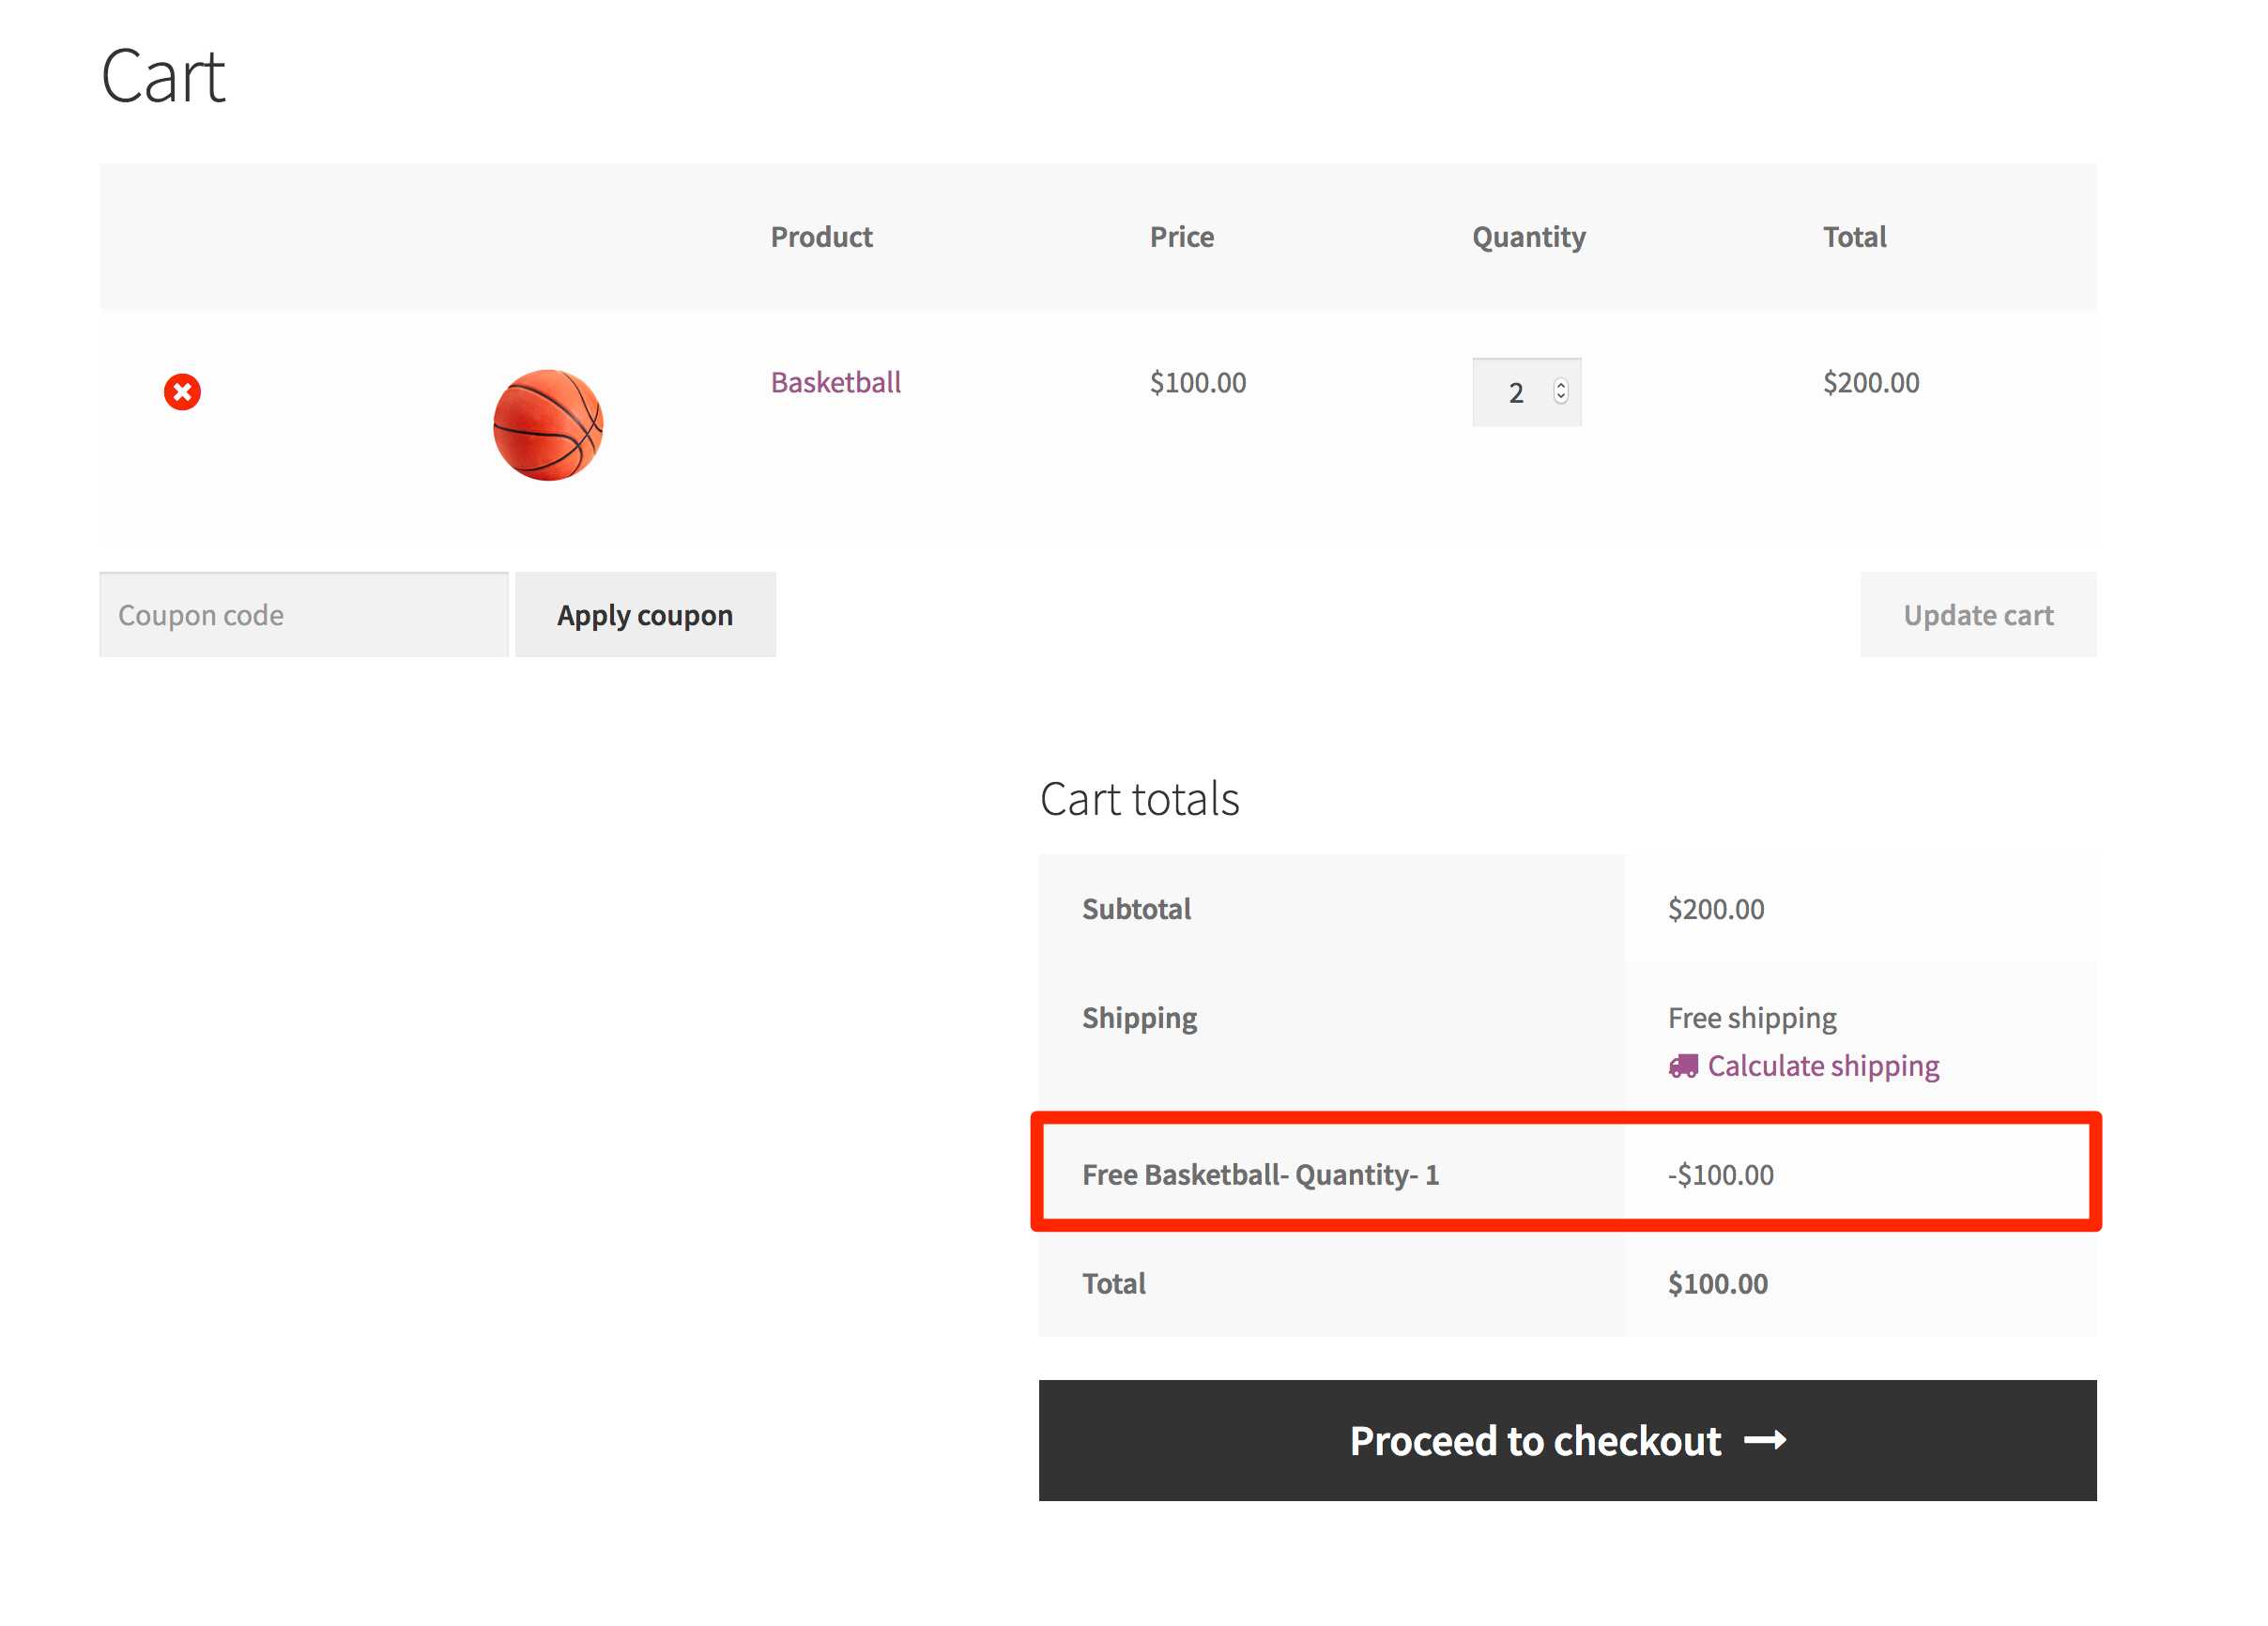The image size is (2268, 1626).
Task: Focus the quantity field showing 2
Action: point(1526,392)
